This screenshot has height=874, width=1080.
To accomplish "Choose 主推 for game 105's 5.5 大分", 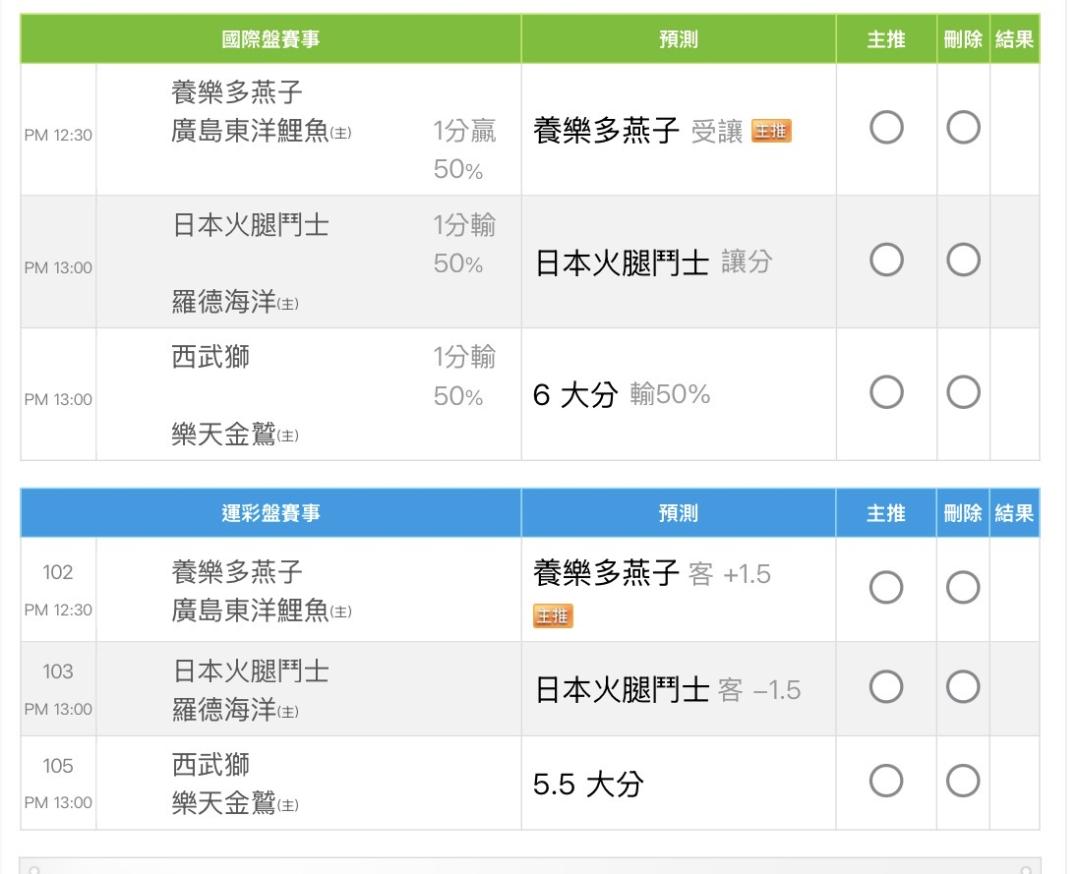I will click(886, 781).
